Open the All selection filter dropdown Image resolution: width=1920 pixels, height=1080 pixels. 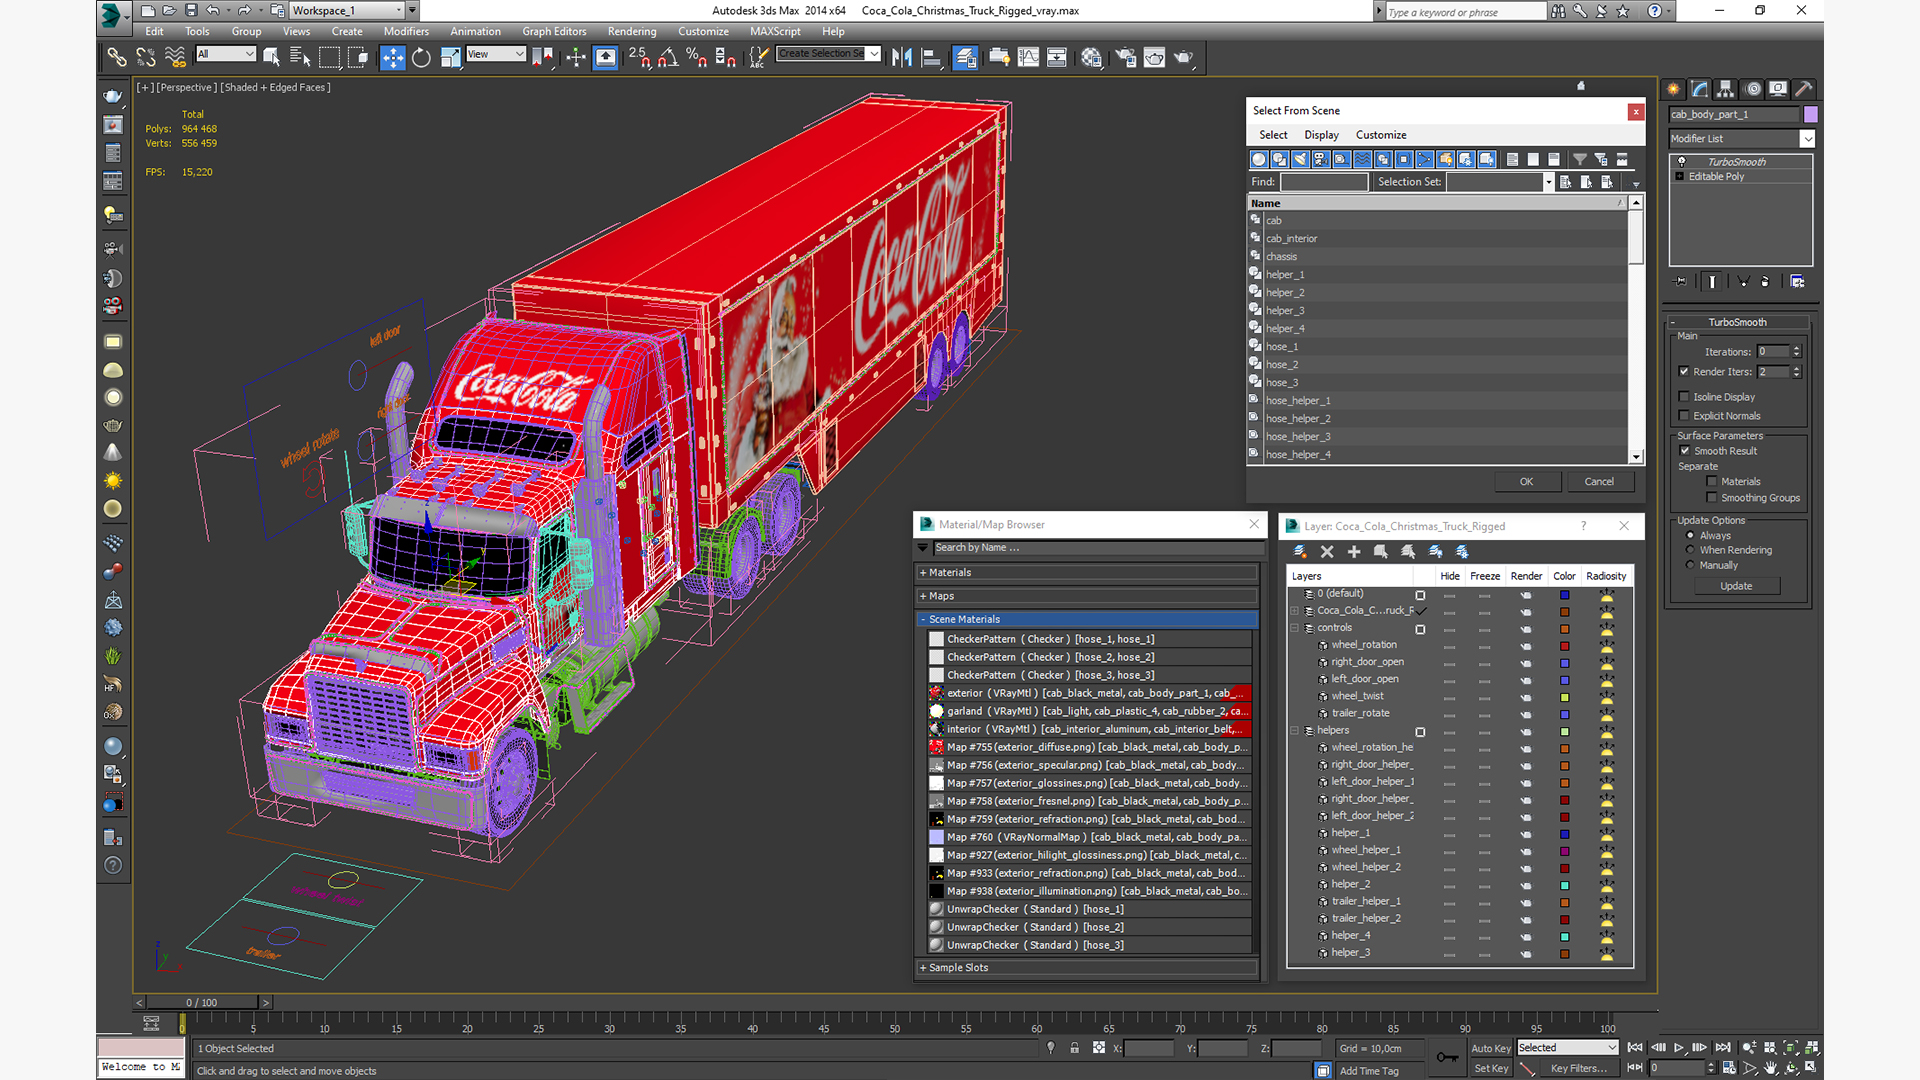click(226, 54)
